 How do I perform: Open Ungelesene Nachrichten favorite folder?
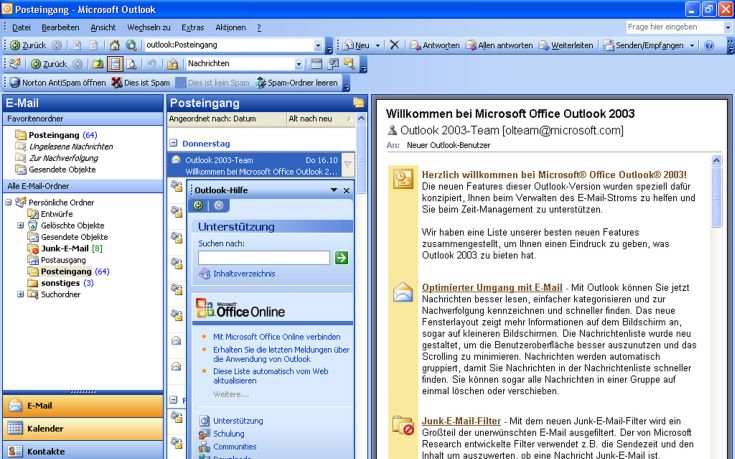(x=64, y=146)
